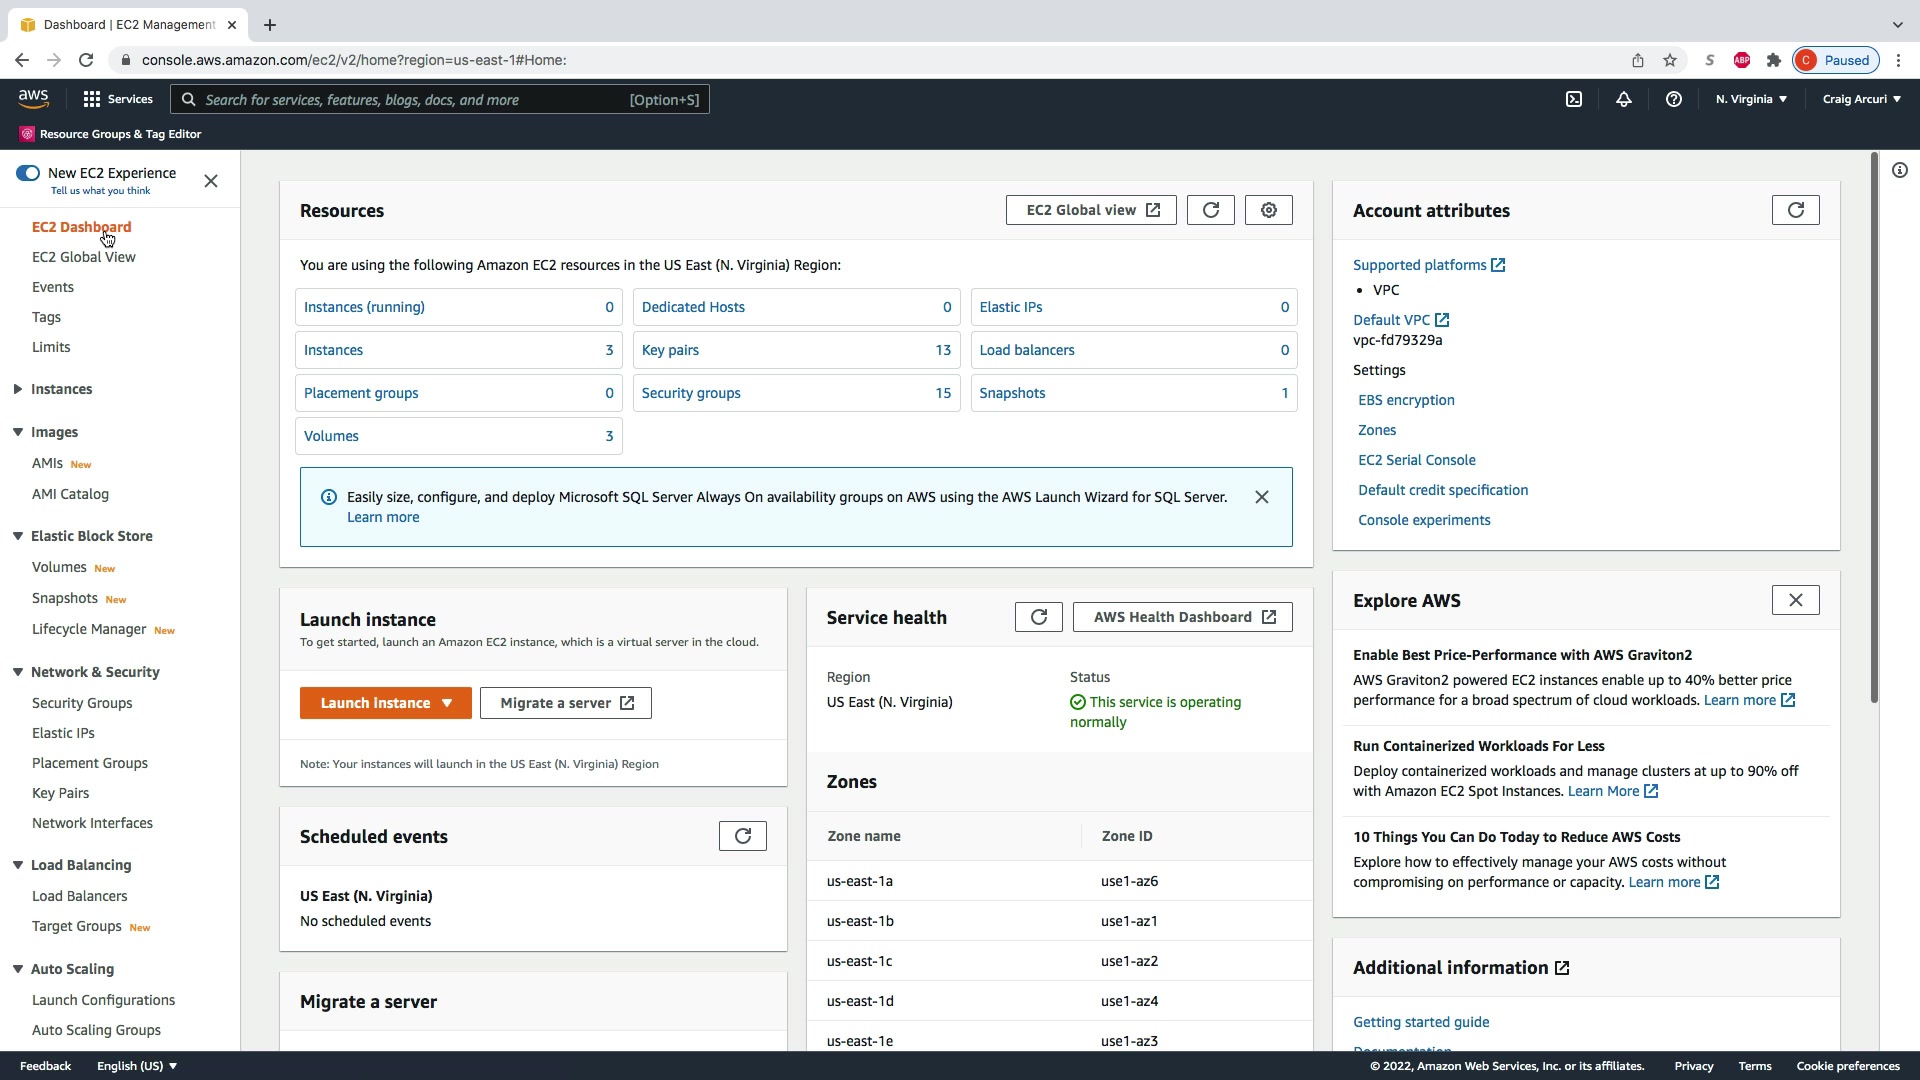Open the AWS CloudShell icon
The height and width of the screenshot is (1080, 1920).
tap(1574, 99)
